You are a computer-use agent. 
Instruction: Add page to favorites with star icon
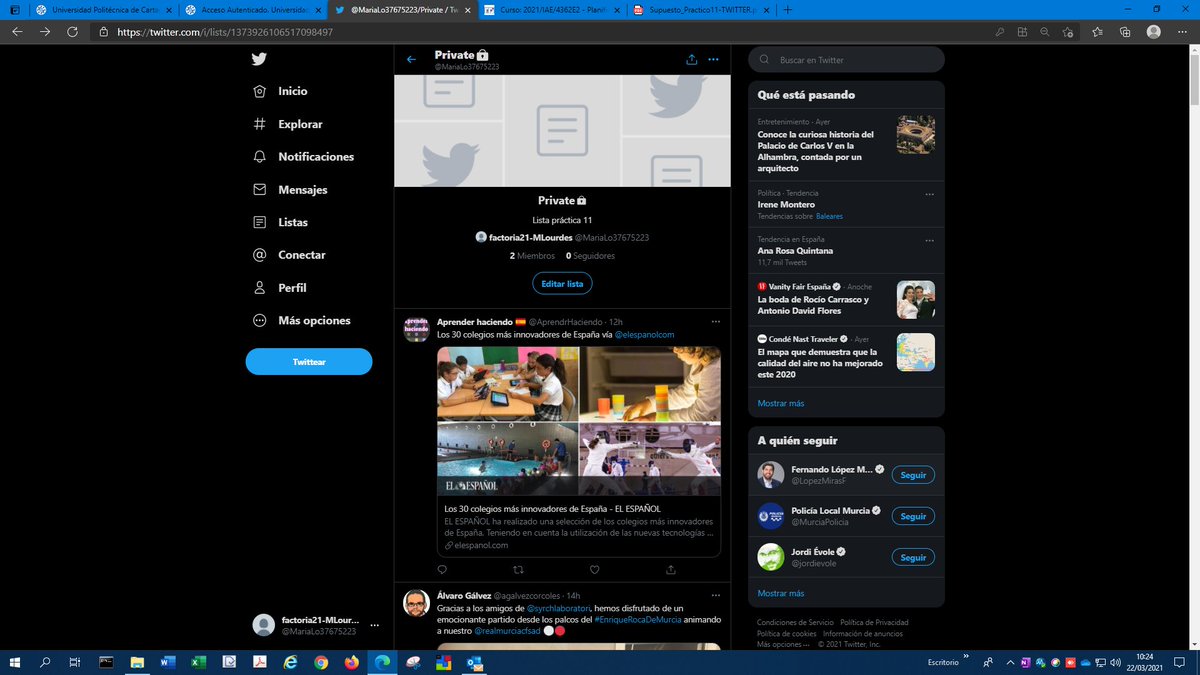pyautogui.click(x=1069, y=32)
